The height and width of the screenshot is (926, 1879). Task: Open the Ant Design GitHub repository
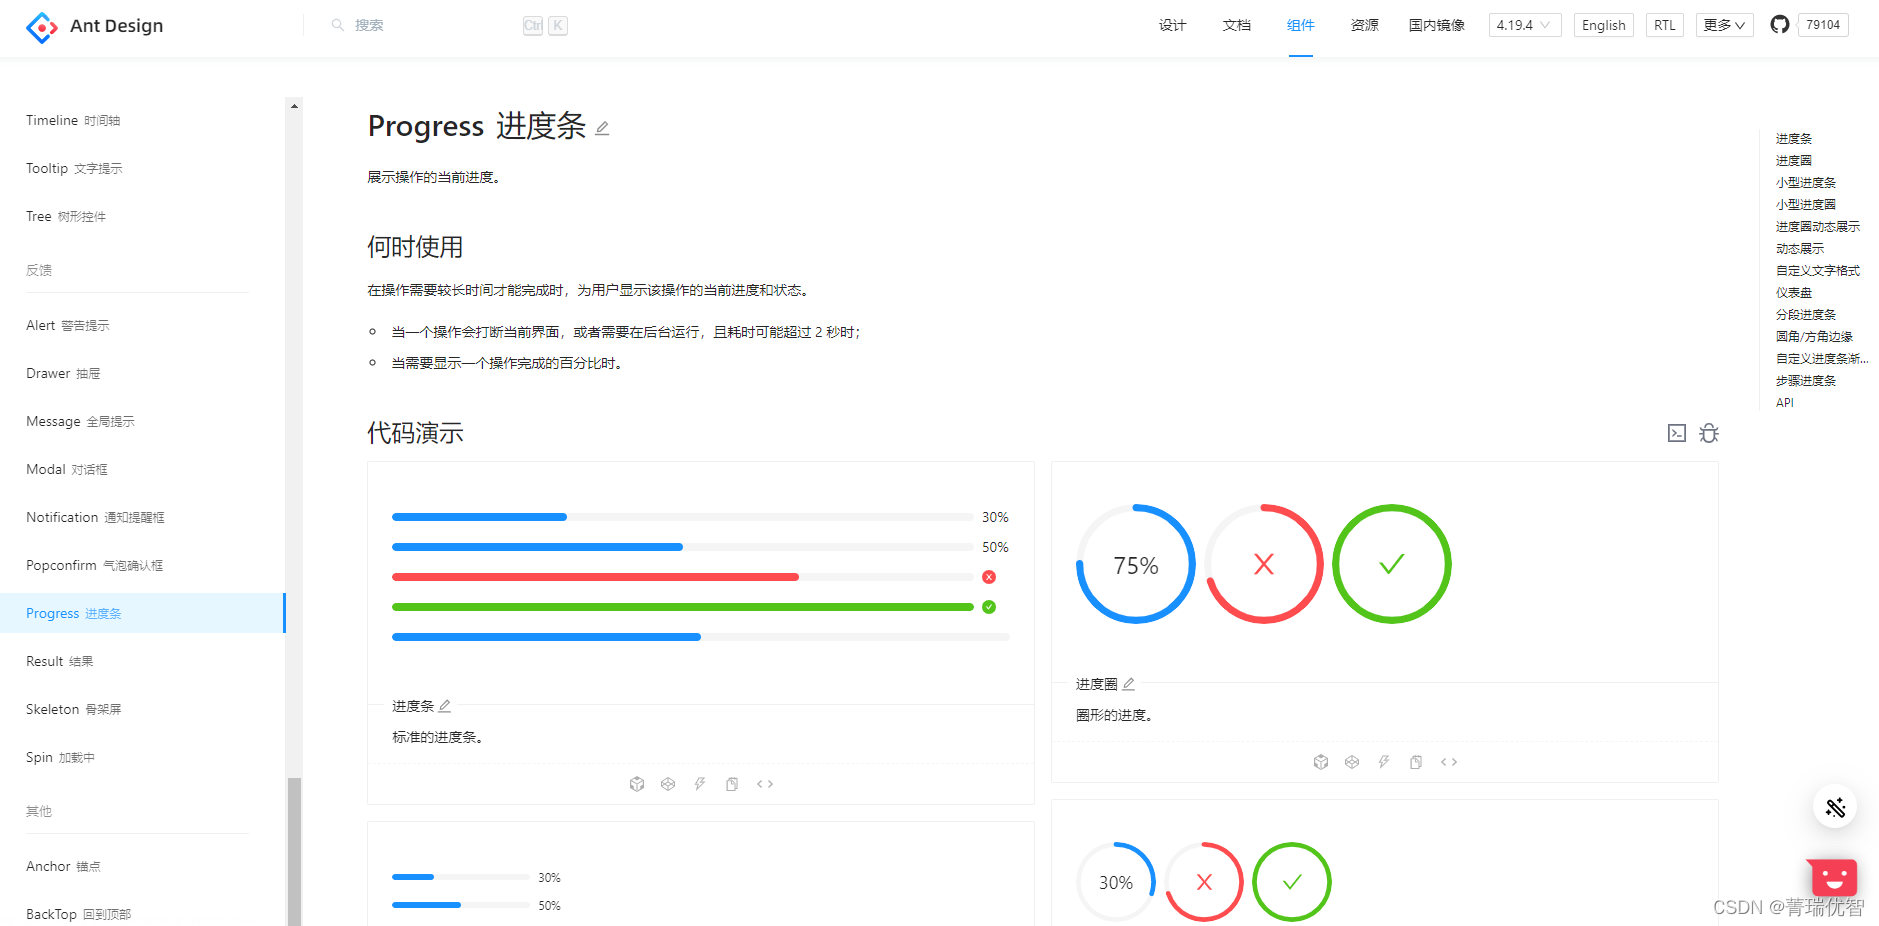tap(1779, 24)
